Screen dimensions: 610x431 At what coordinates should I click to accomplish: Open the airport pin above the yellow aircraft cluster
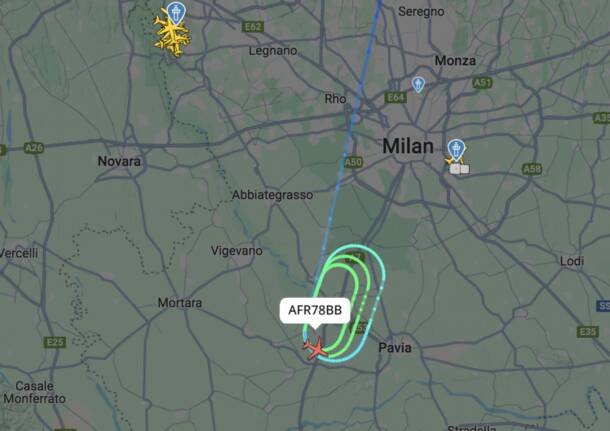pyautogui.click(x=176, y=13)
